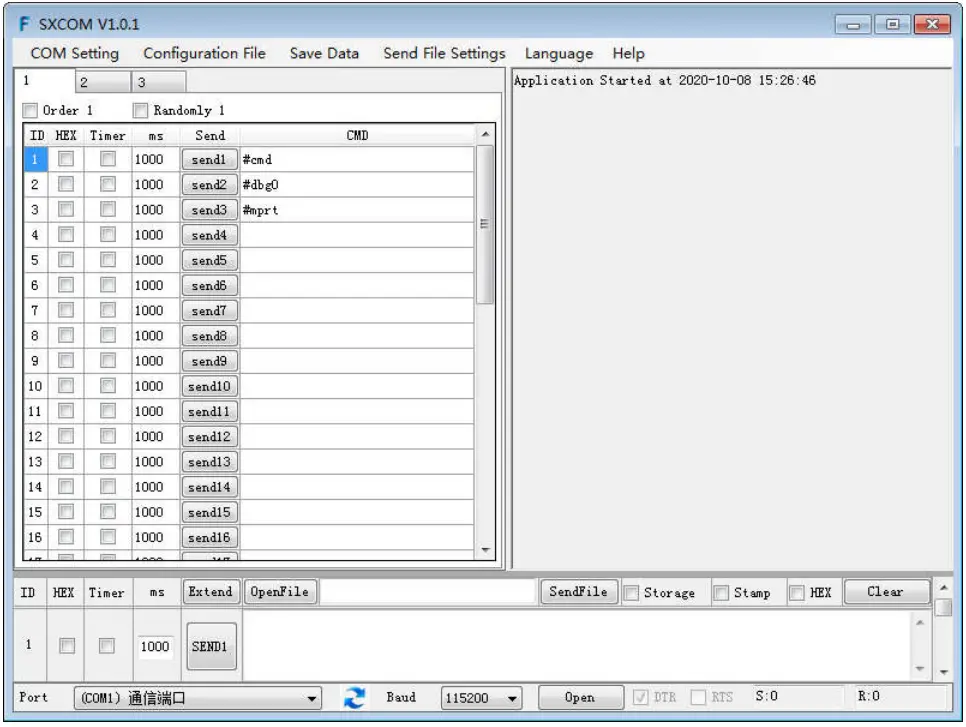Viewport: 966px width, 727px height.
Task: Check the Storage option
Action: point(631,593)
